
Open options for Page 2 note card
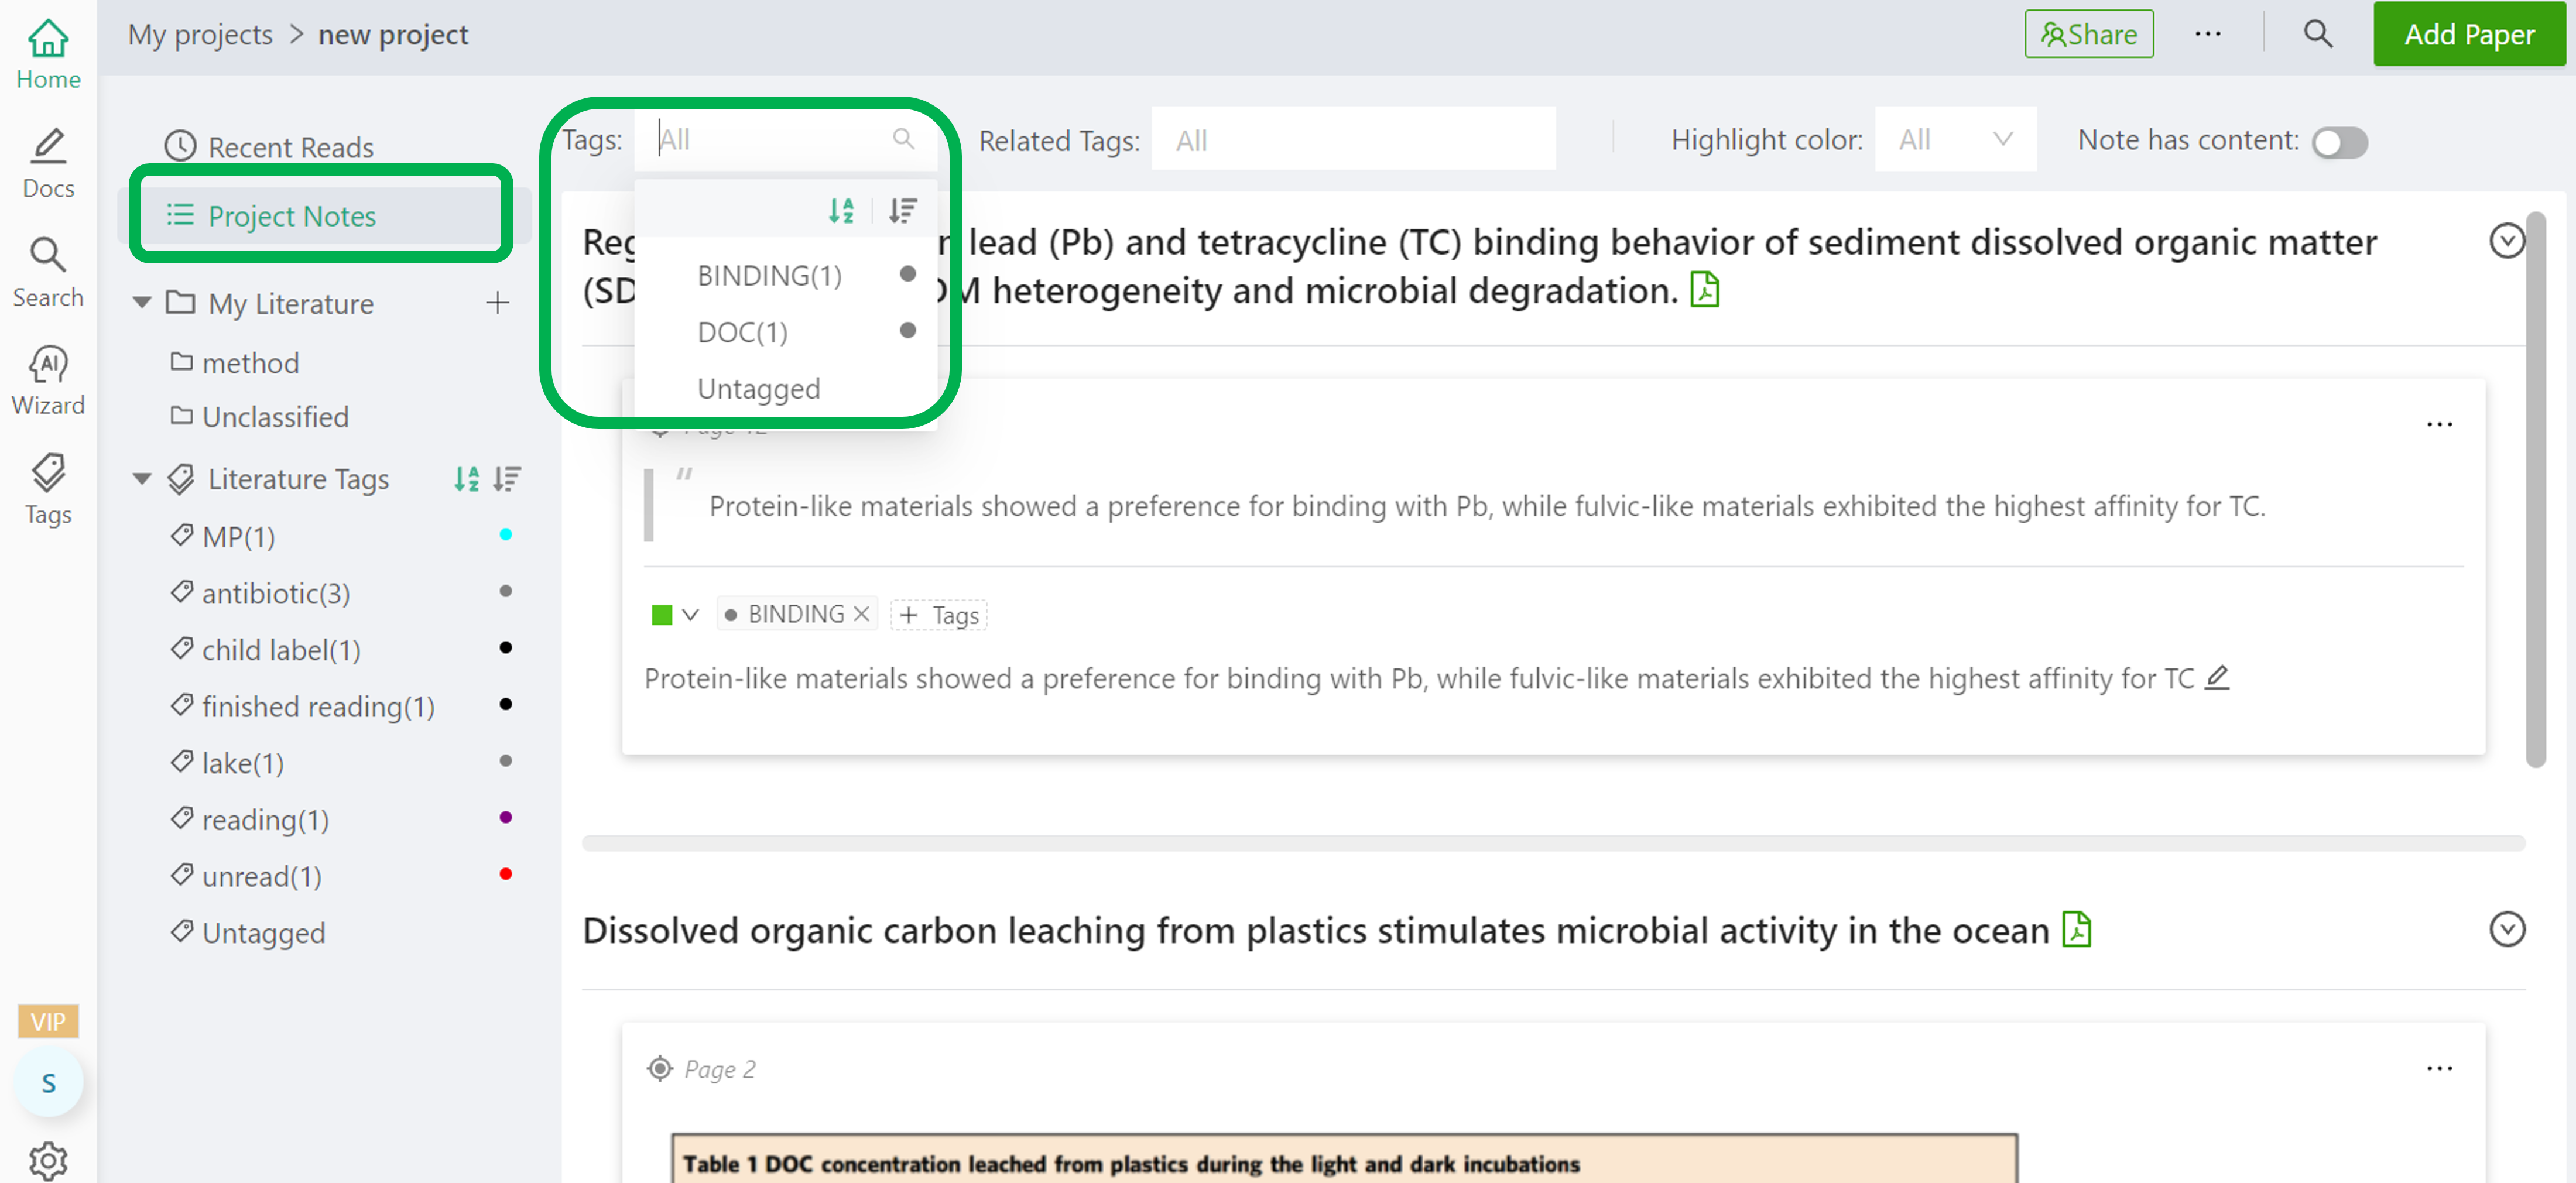2440,1069
